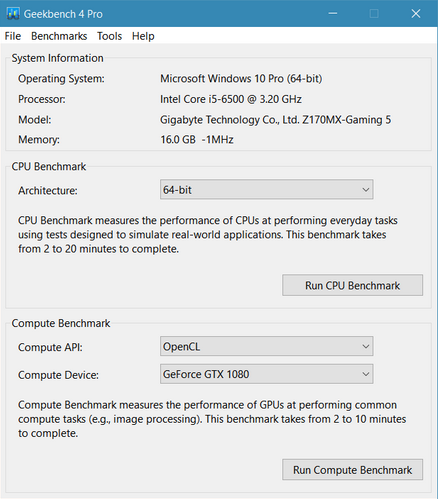
Task: Click the CPU Benchmark description paragraph
Action: (x=208, y=235)
